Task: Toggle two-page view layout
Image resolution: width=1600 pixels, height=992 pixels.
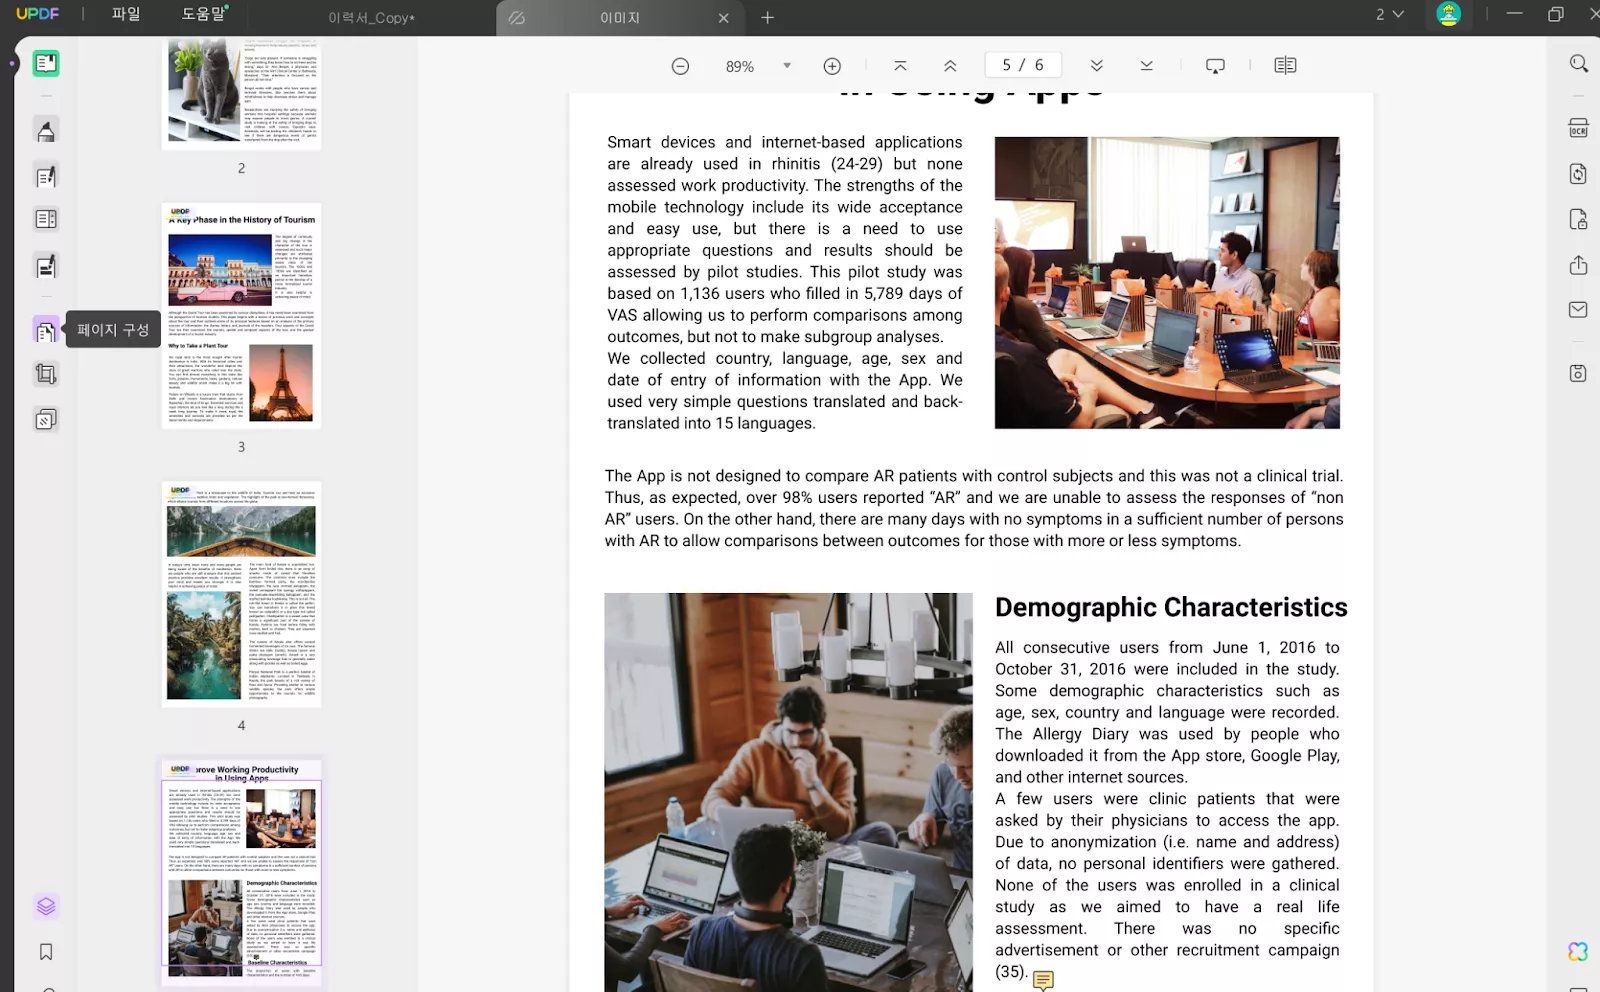Action: point(1285,66)
